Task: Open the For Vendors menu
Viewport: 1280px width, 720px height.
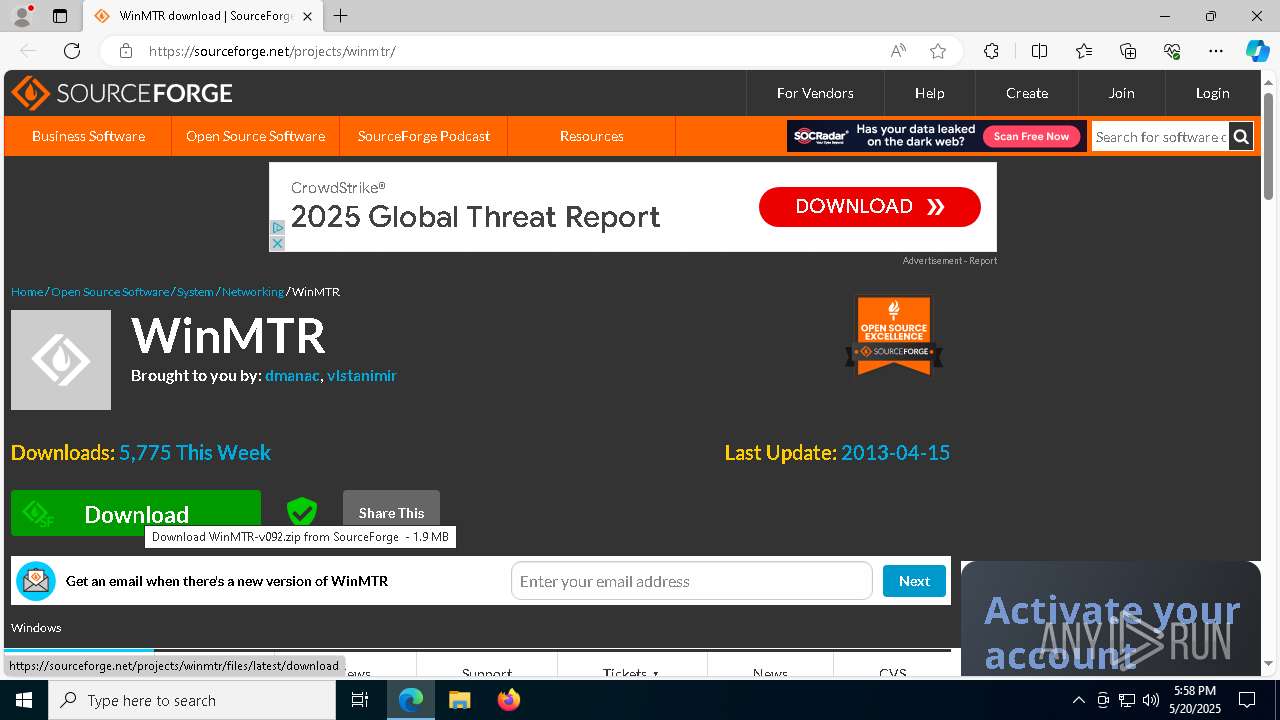Action: click(815, 93)
